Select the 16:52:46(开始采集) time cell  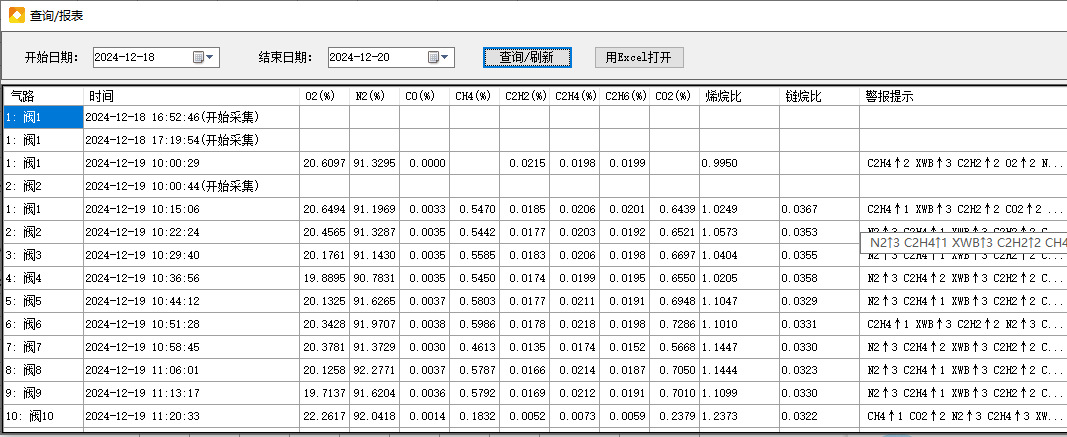point(192,117)
